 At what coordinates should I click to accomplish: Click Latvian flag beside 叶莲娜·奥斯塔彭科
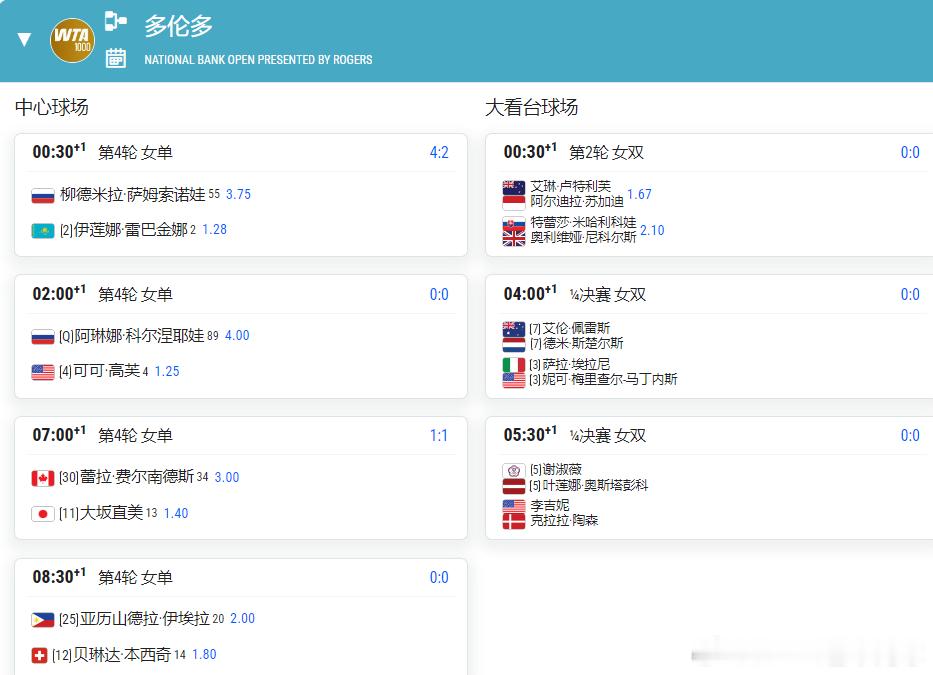(514, 486)
